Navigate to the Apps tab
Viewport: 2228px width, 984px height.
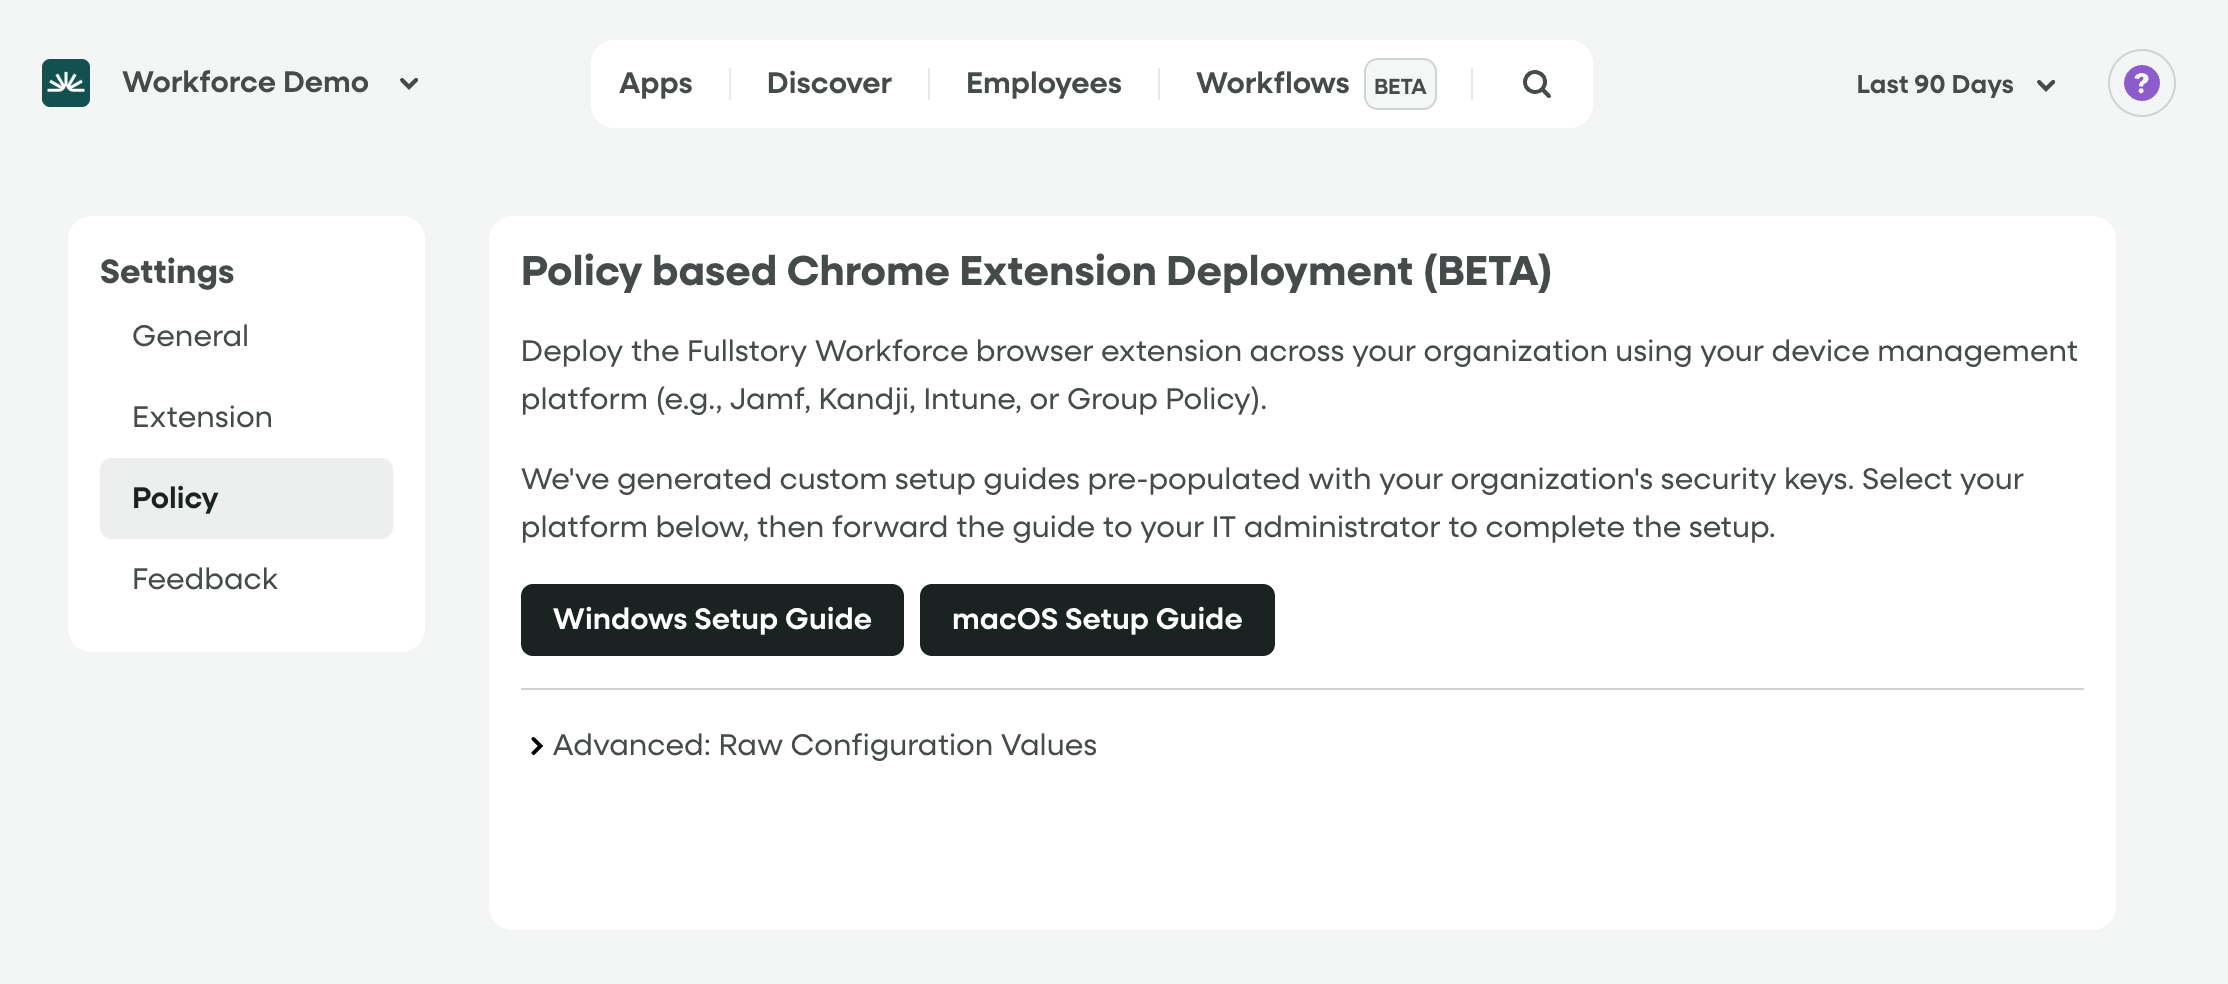pos(655,84)
